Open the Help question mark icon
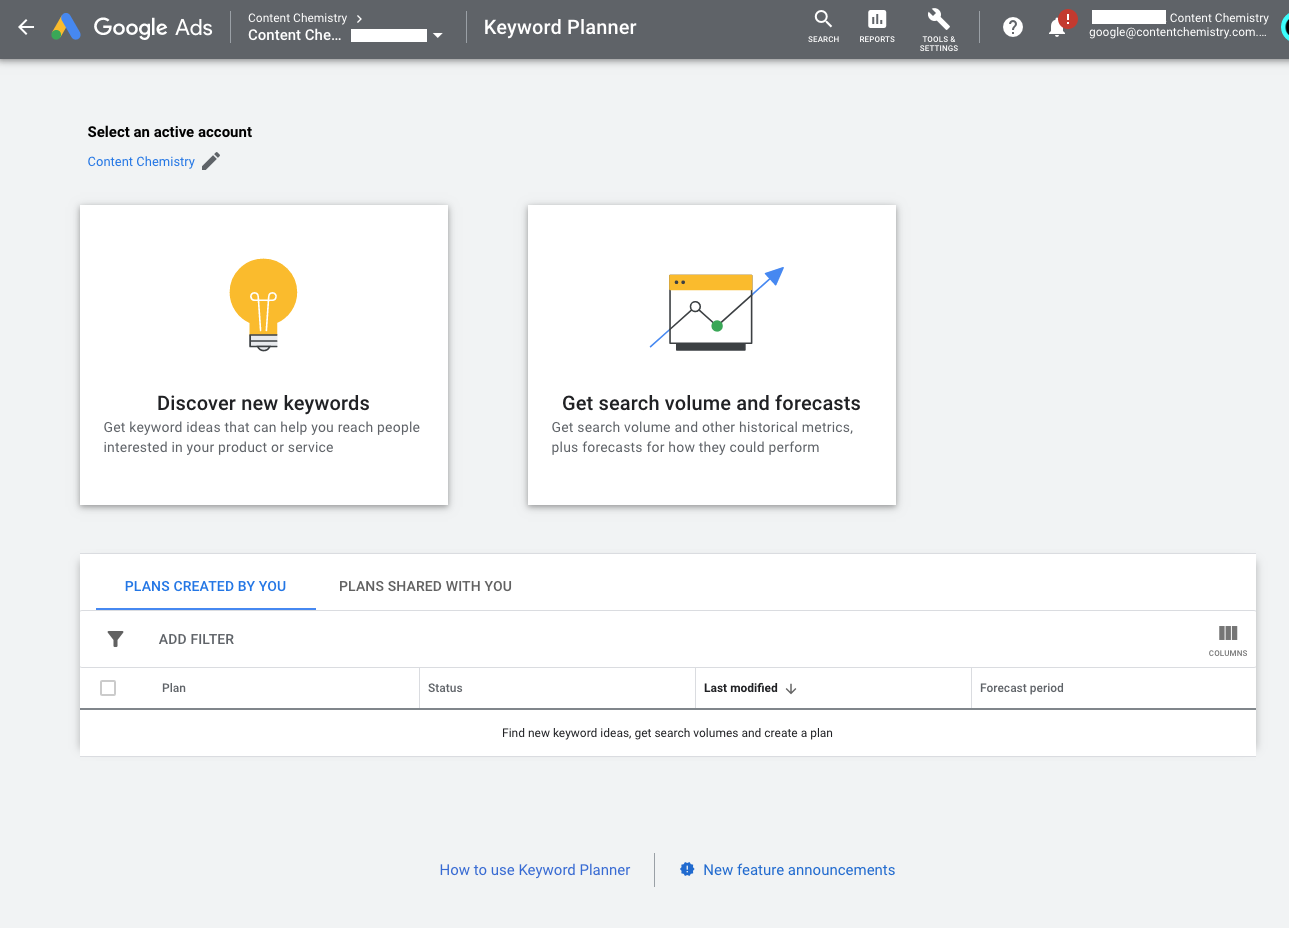The height and width of the screenshot is (928, 1289). [1013, 28]
